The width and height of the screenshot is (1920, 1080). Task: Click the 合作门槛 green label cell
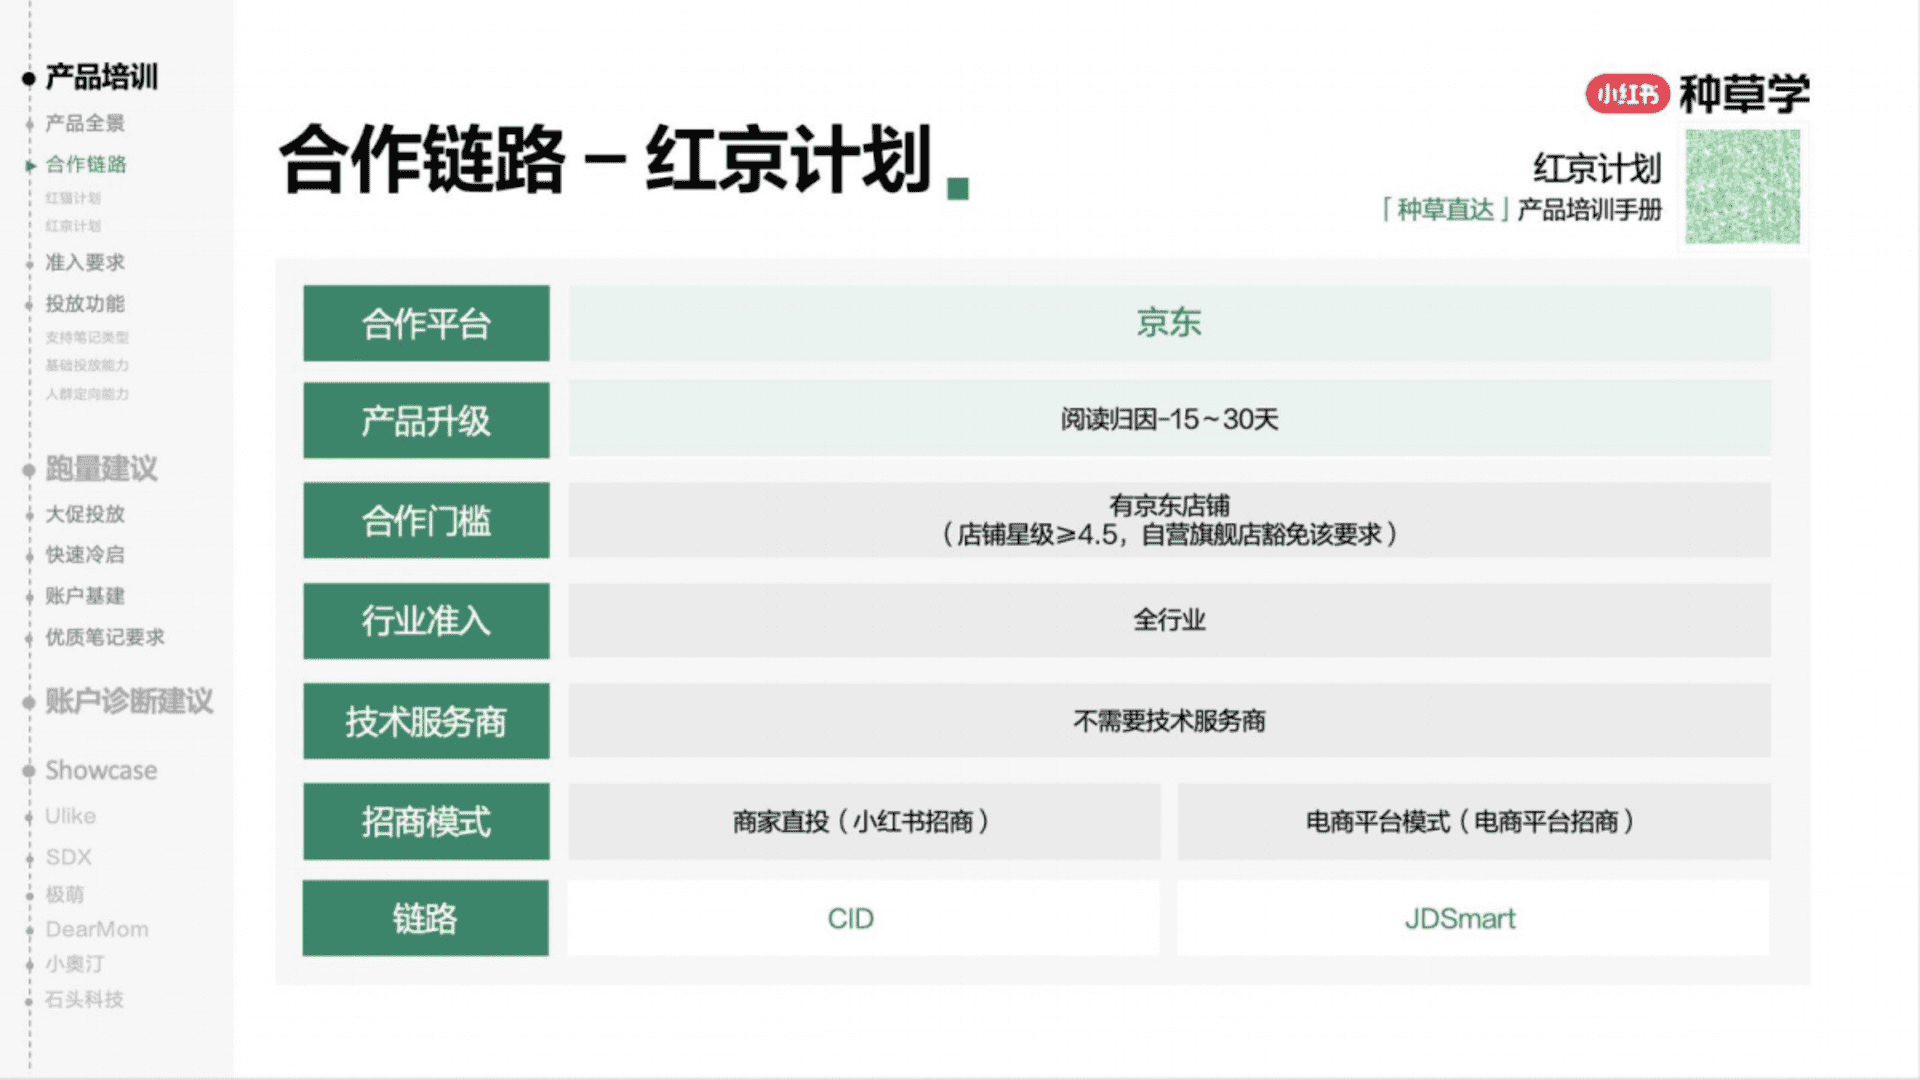[426, 520]
